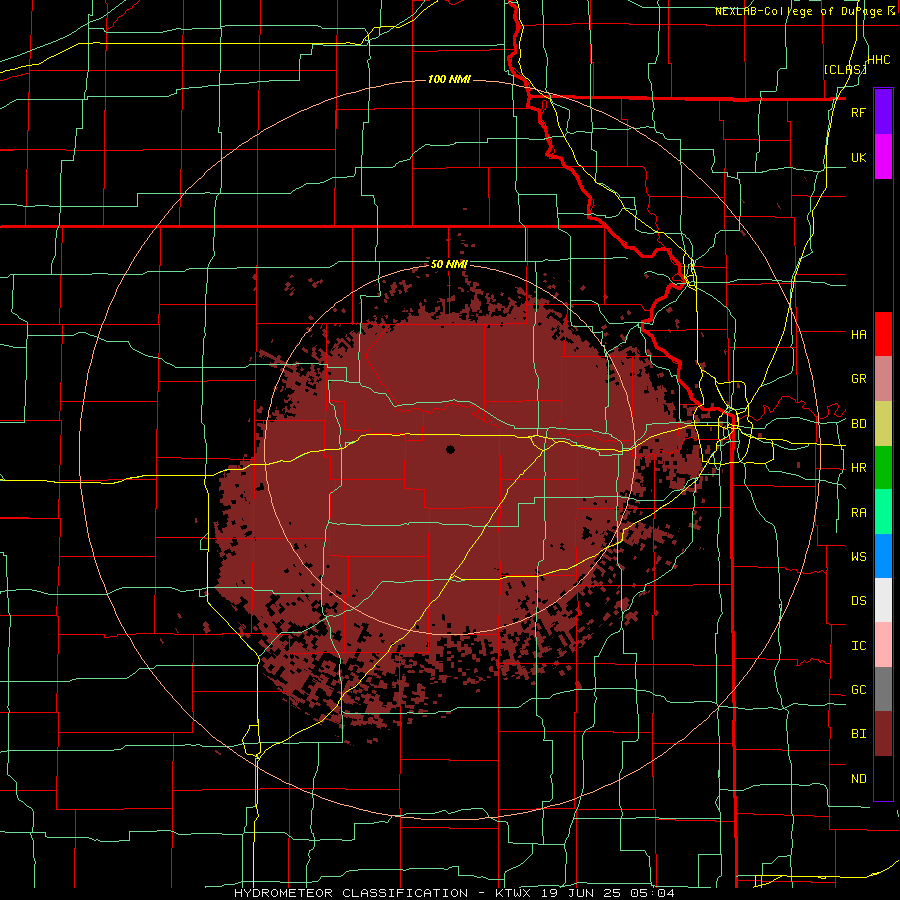Click the HA legend label
The width and height of the screenshot is (900, 900).
[x=858, y=334]
